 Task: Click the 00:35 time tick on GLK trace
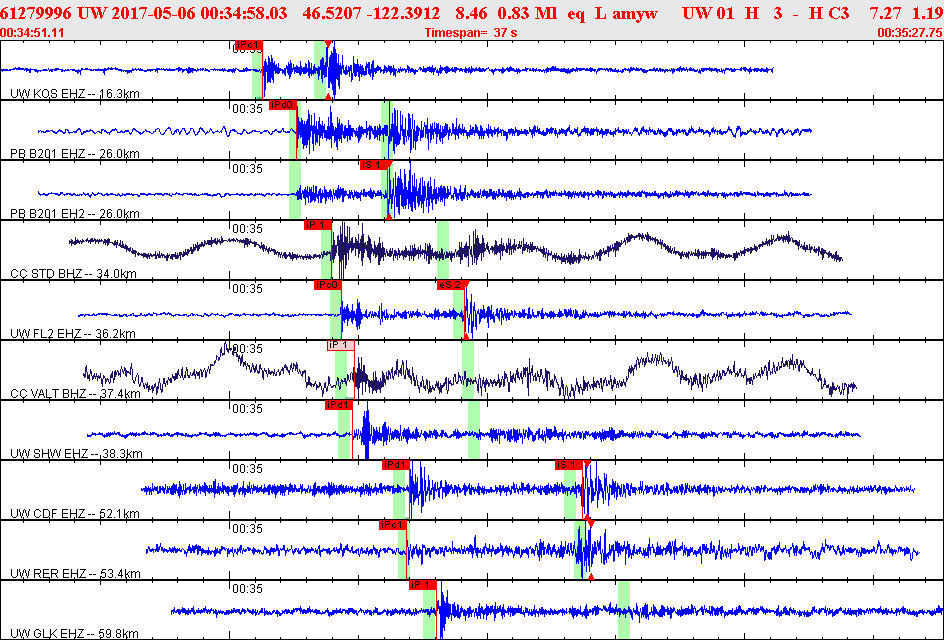click(247, 588)
